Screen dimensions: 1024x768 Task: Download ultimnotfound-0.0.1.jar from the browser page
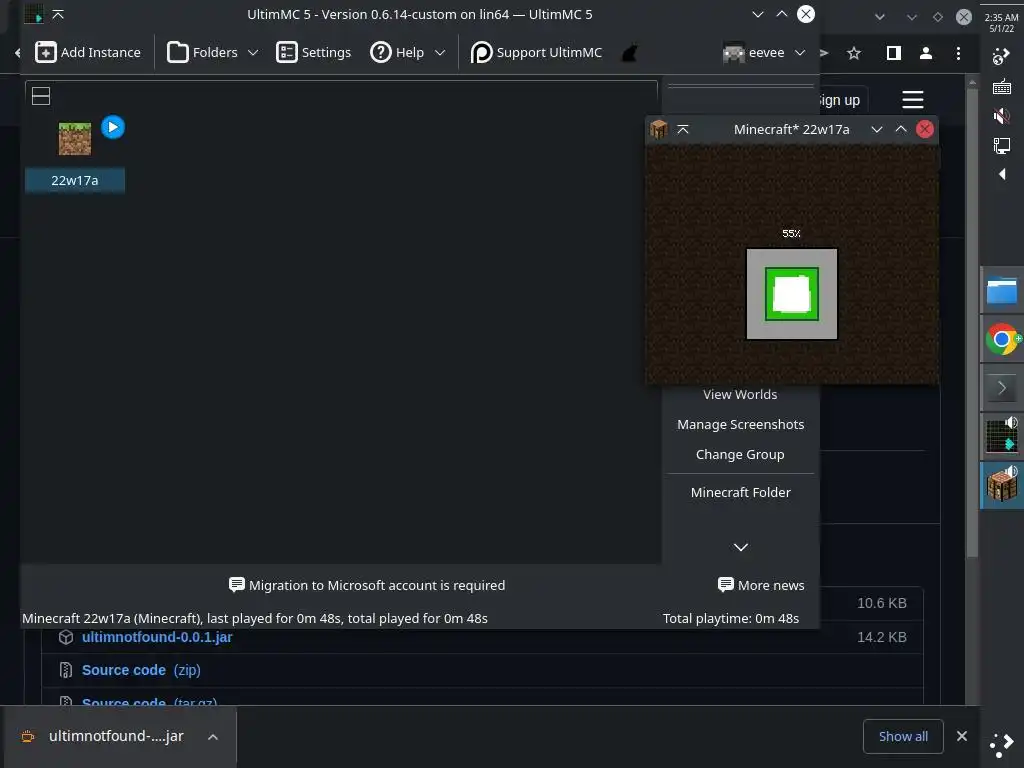coord(157,637)
